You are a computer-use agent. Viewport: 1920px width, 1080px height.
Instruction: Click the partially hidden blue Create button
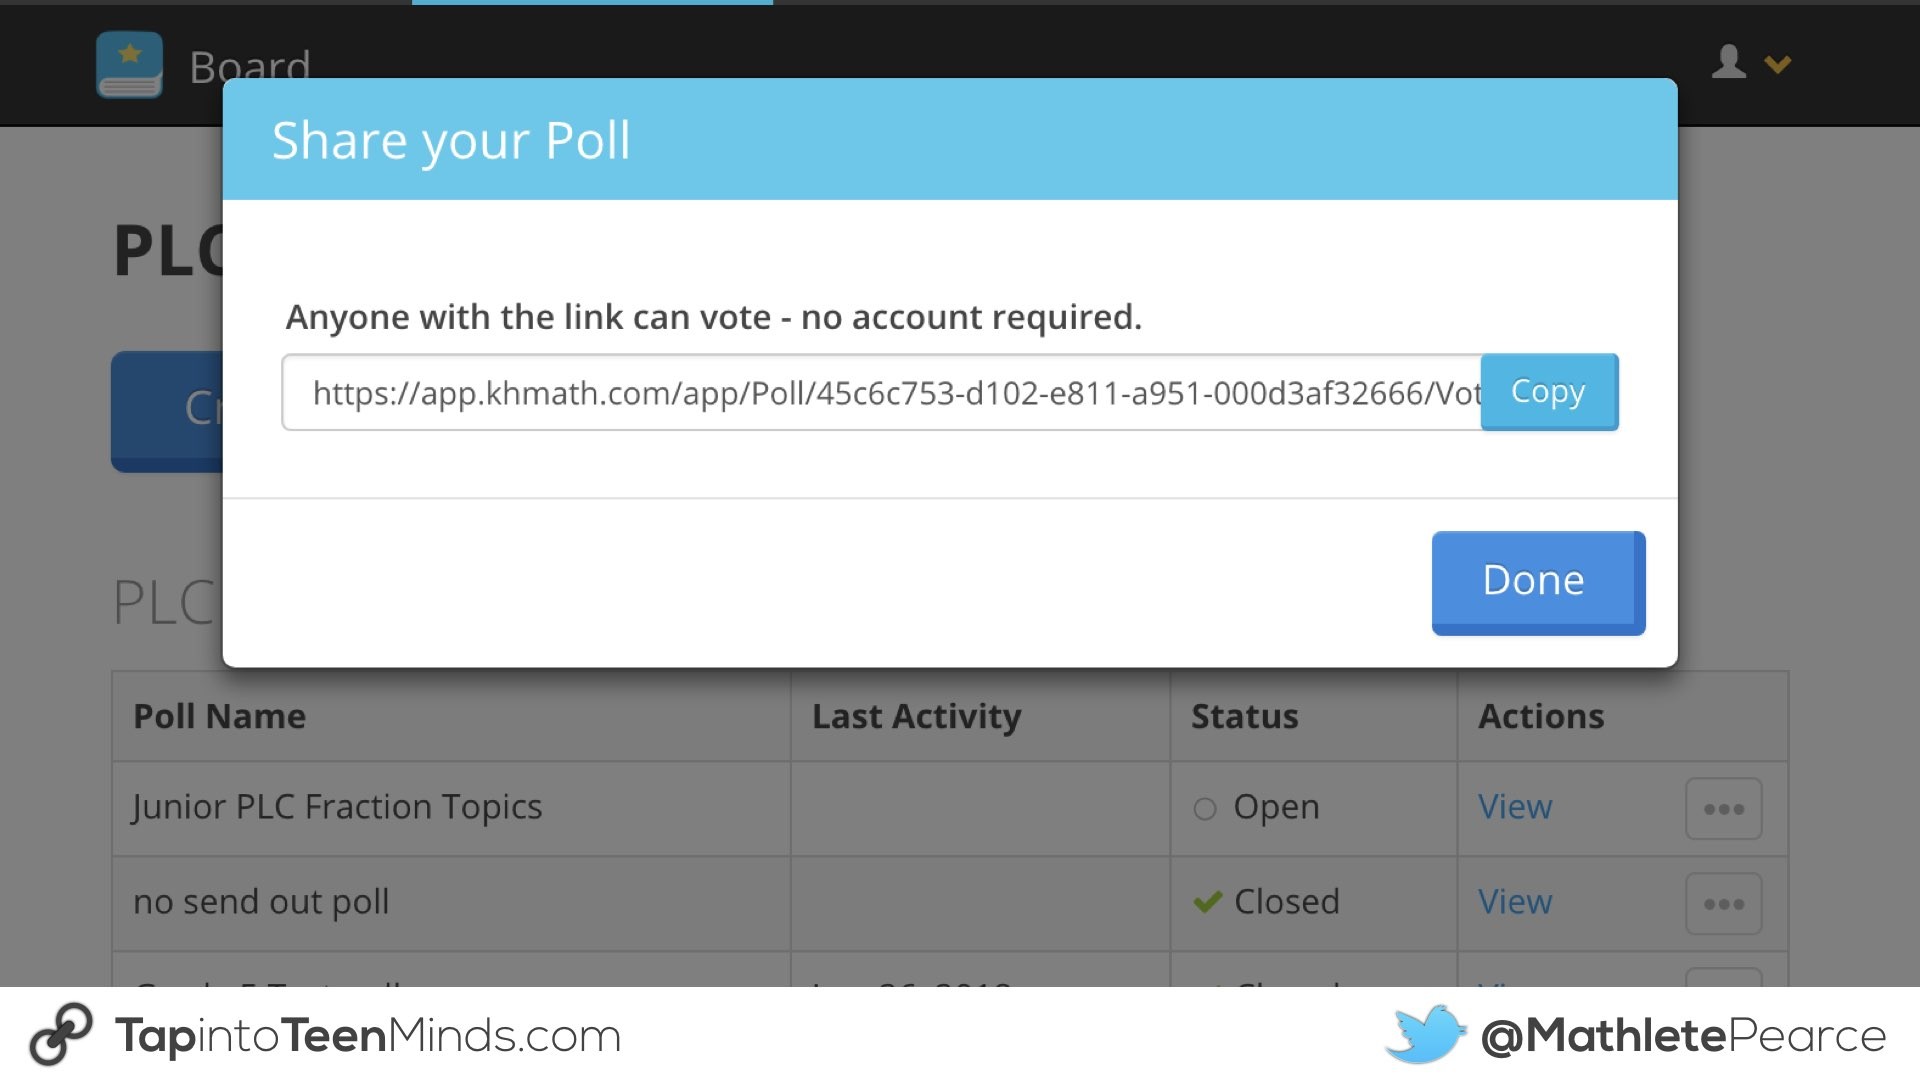(x=167, y=410)
